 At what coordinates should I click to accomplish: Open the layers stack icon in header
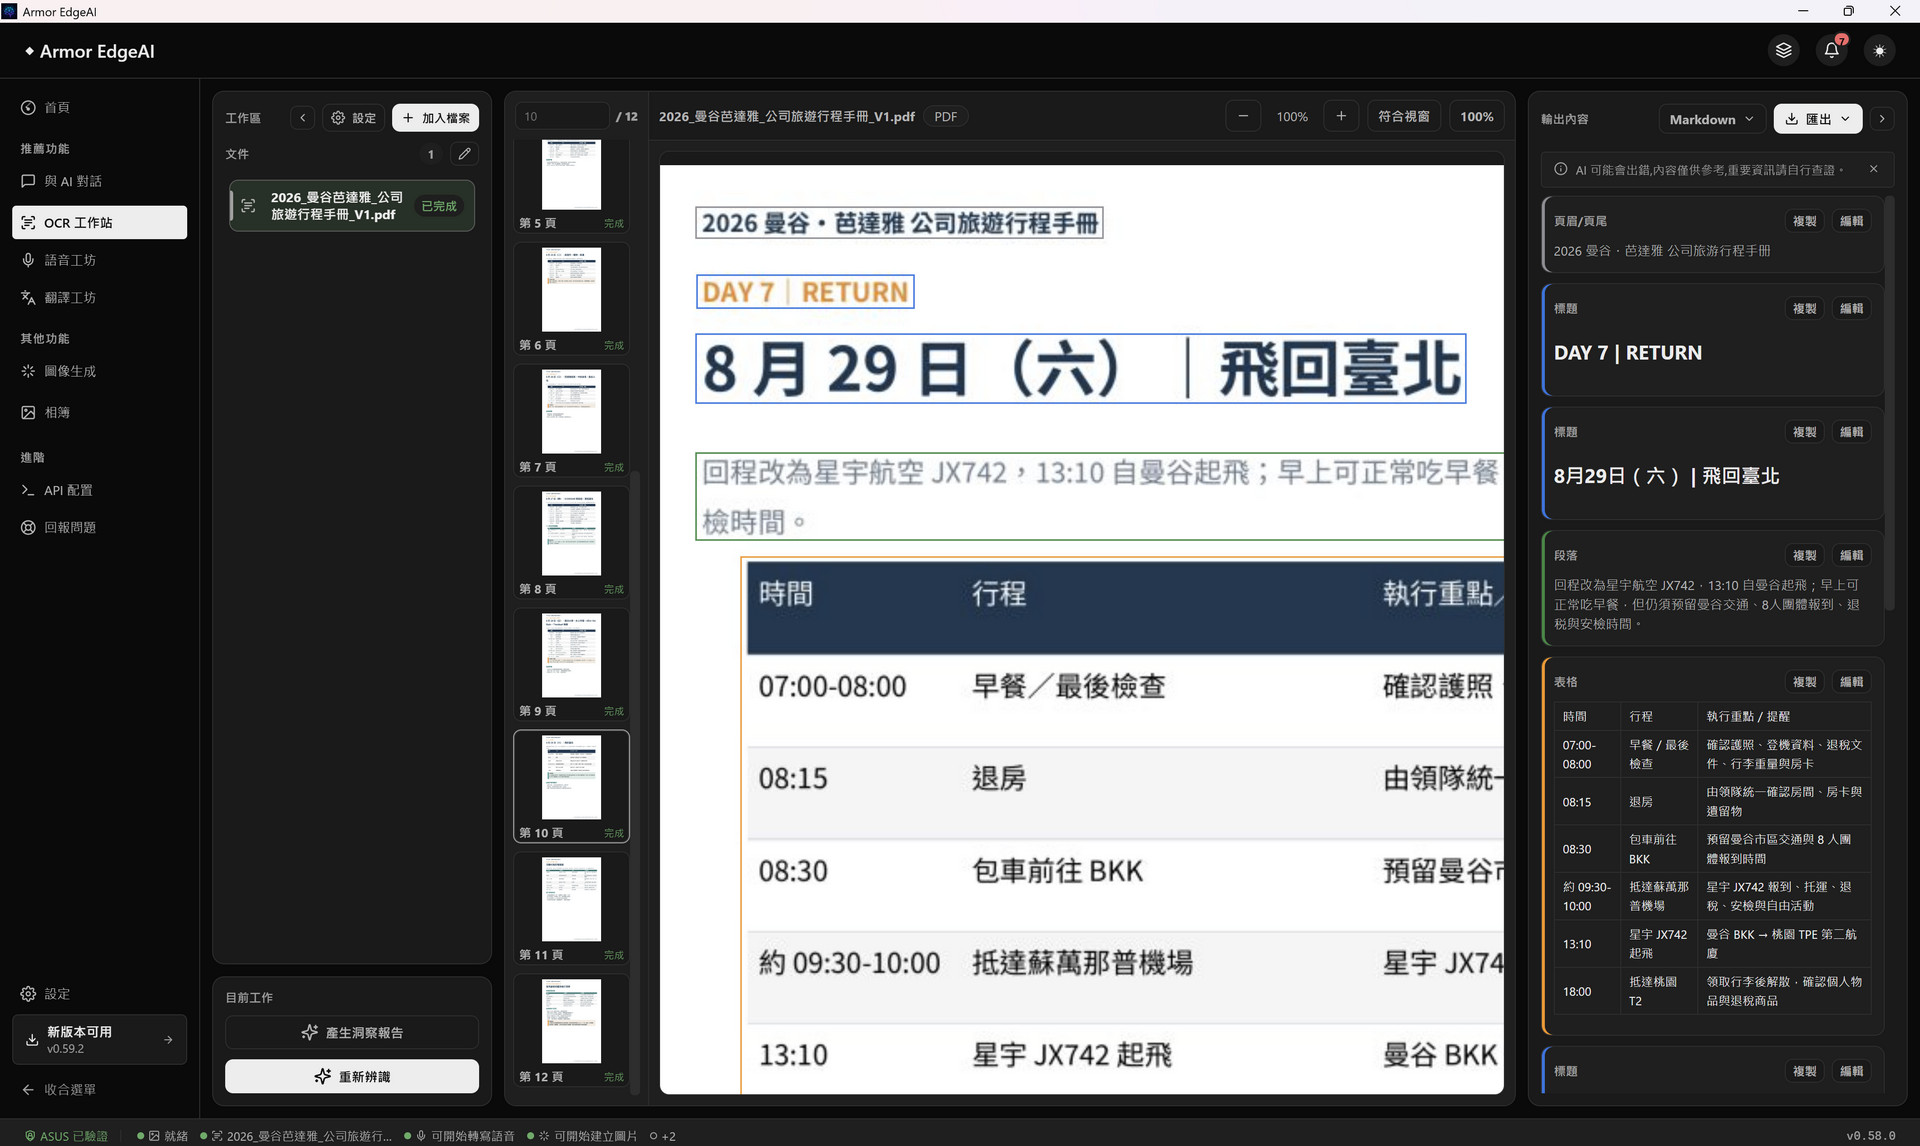(x=1783, y=50)
